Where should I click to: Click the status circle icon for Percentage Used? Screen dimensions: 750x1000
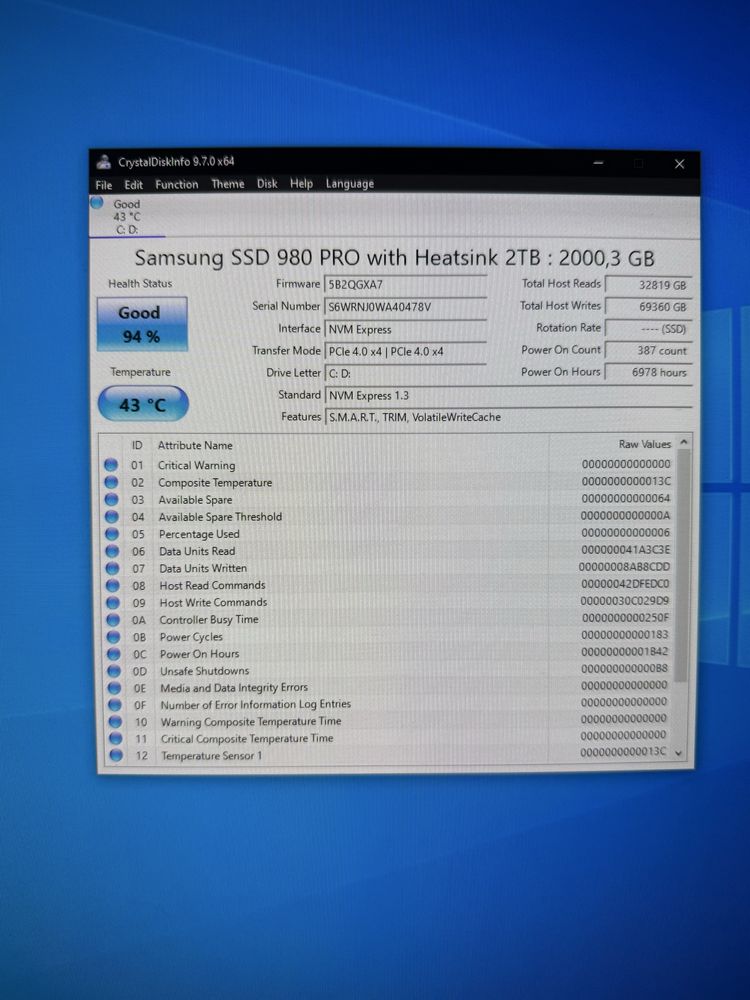[112, 534]
